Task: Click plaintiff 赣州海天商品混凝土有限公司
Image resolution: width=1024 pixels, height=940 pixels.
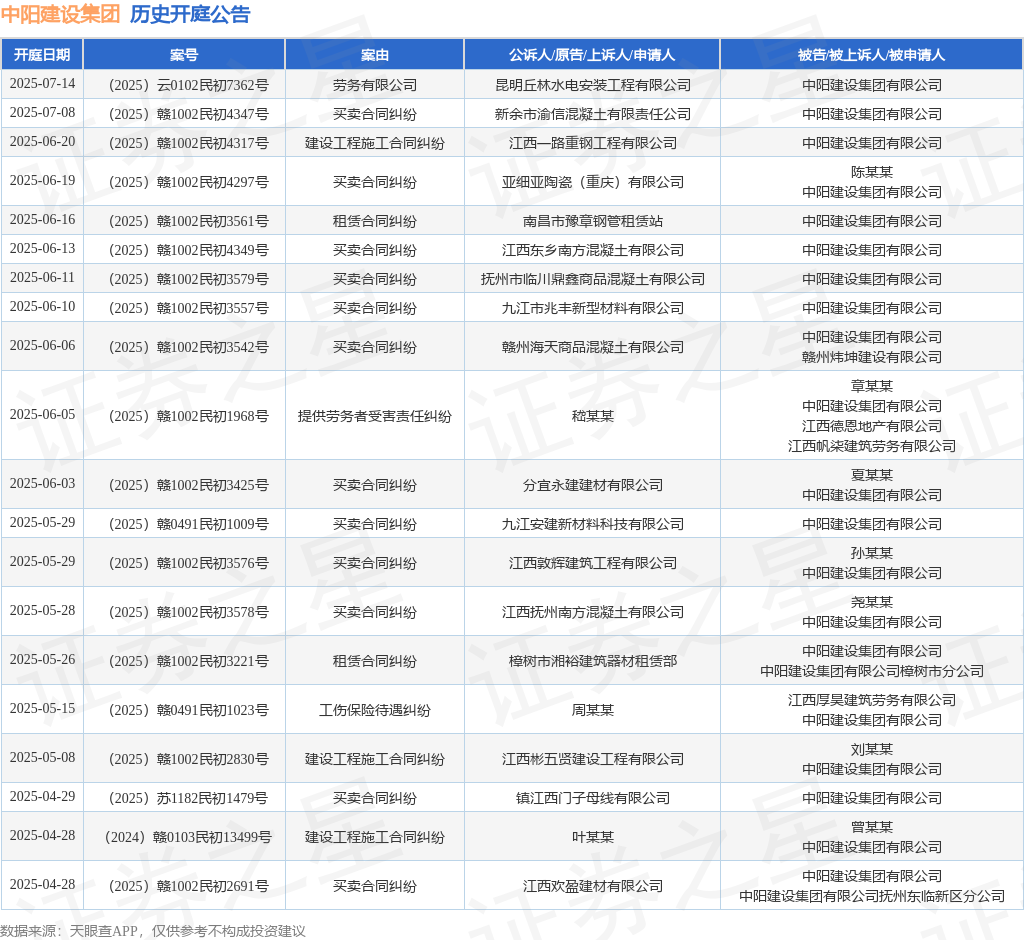Action: pos(592,347)
